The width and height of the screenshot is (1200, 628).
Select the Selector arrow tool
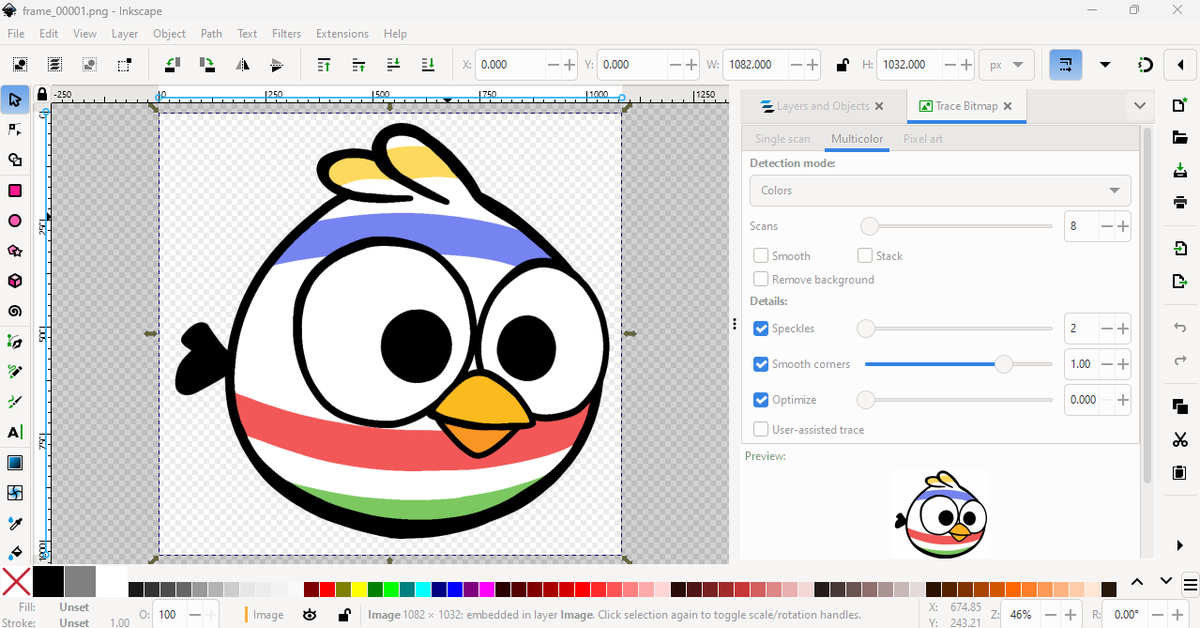(x=15, y=99)
